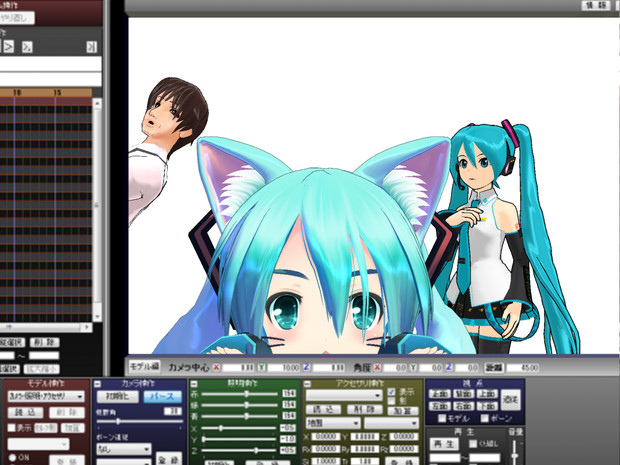This screenshot has width=620, height=465.
Task: Click the 追従 follow button
Action: [510, 400]
